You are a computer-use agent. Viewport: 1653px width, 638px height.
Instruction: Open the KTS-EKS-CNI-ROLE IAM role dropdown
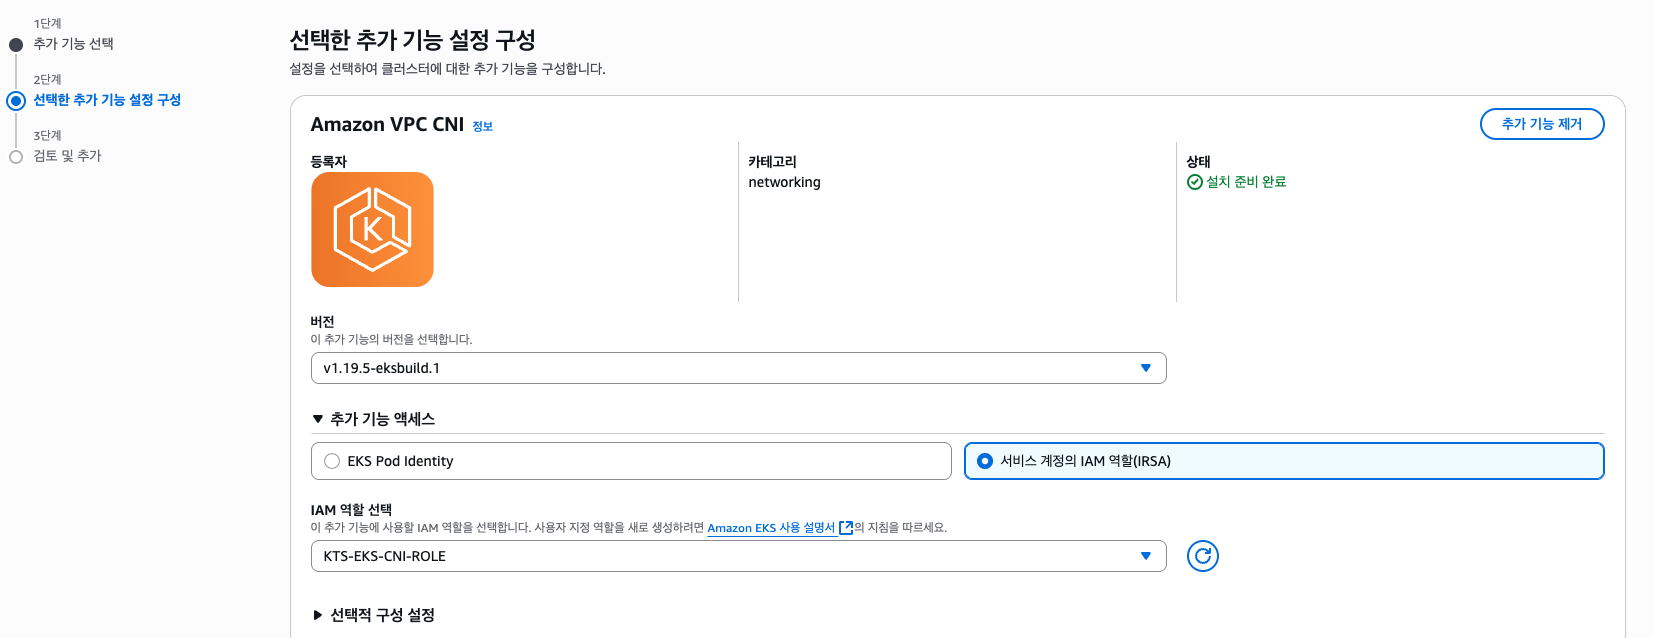point(738,556)
